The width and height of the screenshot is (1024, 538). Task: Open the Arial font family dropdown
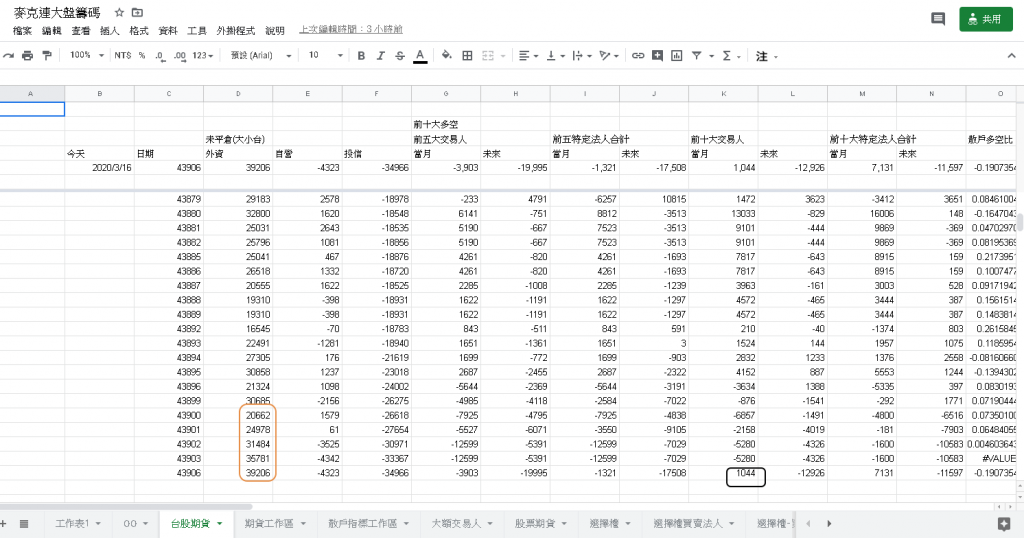point(255,56)
